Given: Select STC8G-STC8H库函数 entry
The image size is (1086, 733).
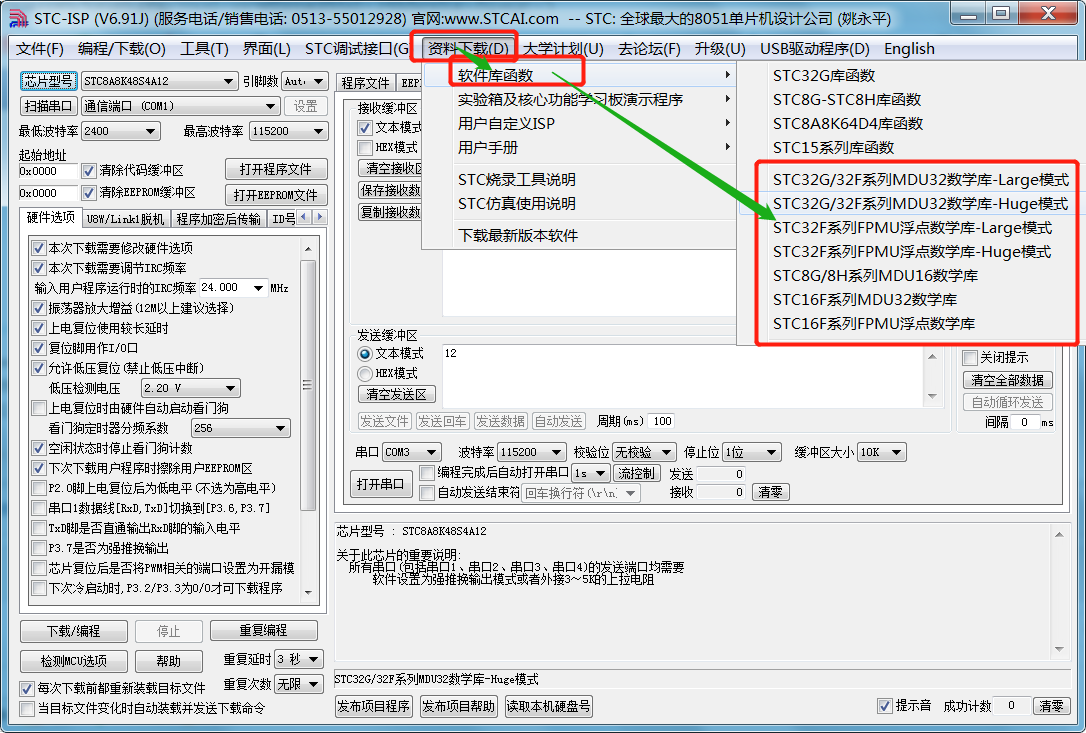Looking at the screenshot, I should (846, 100).
